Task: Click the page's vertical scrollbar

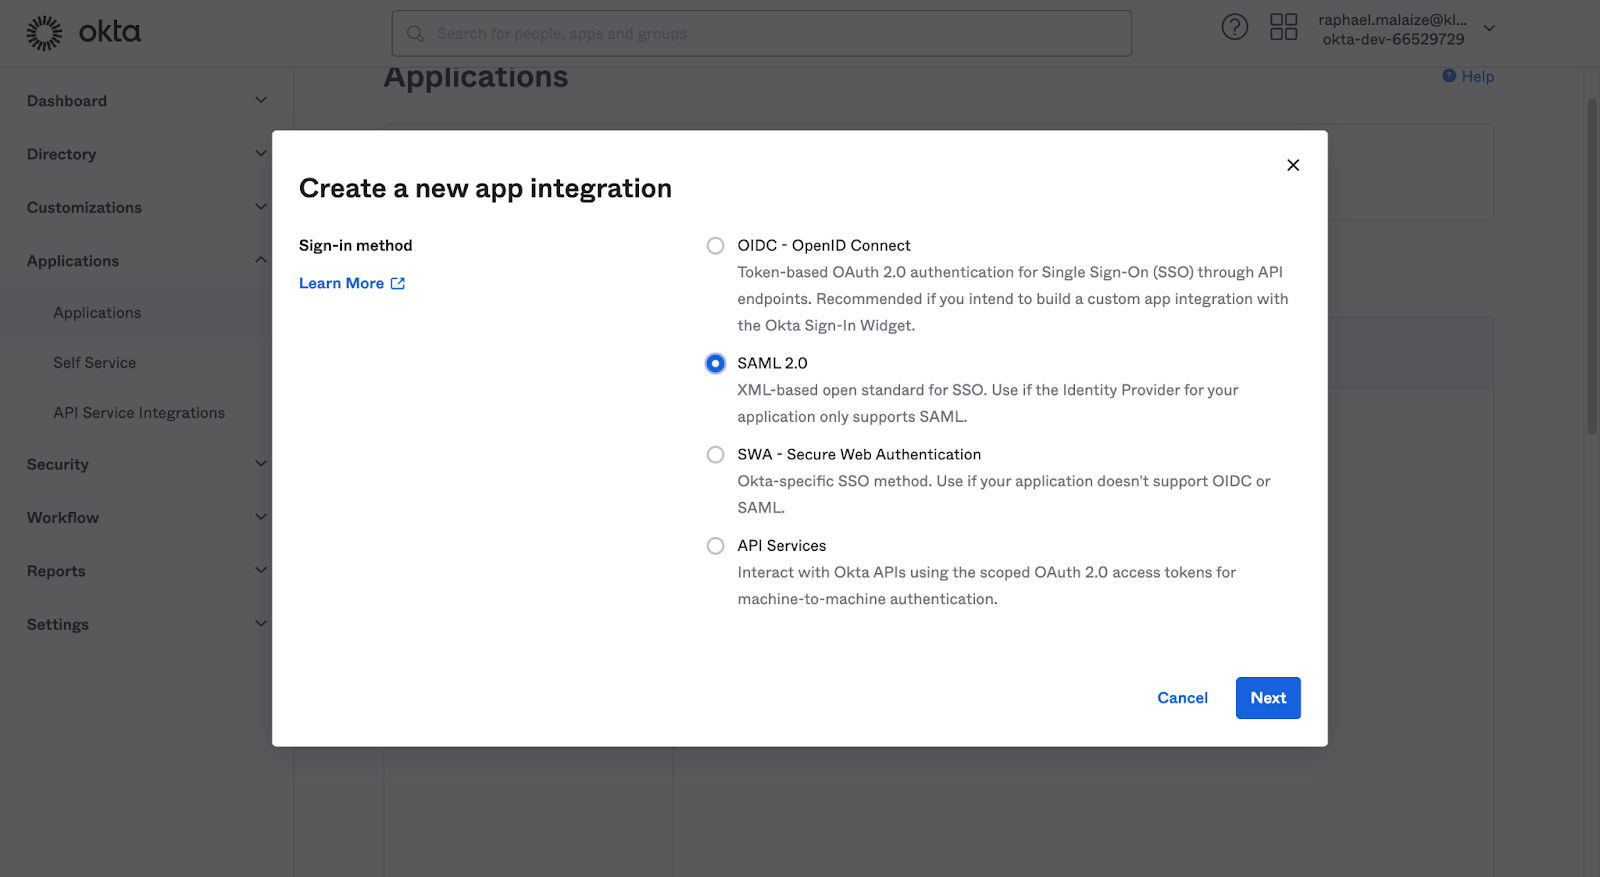Action: pos(1592,266)
